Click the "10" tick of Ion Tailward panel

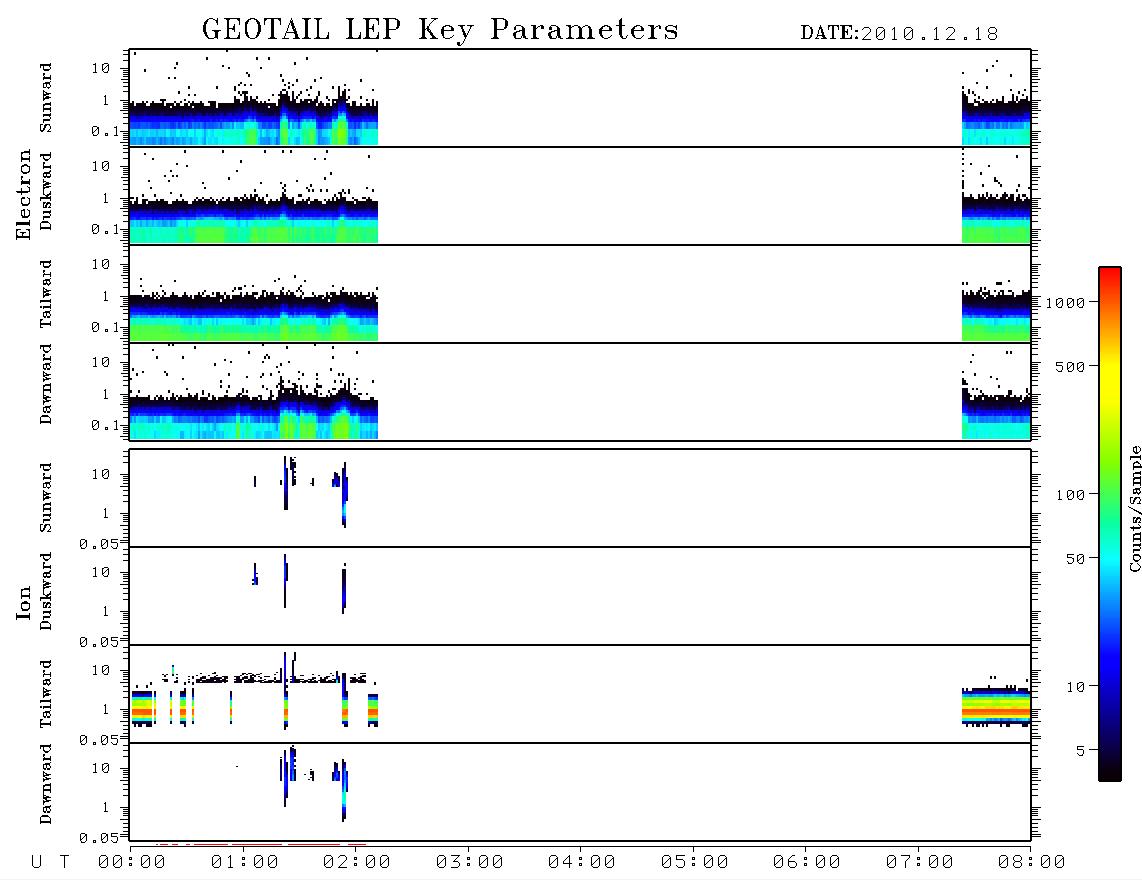pos(101,670)
